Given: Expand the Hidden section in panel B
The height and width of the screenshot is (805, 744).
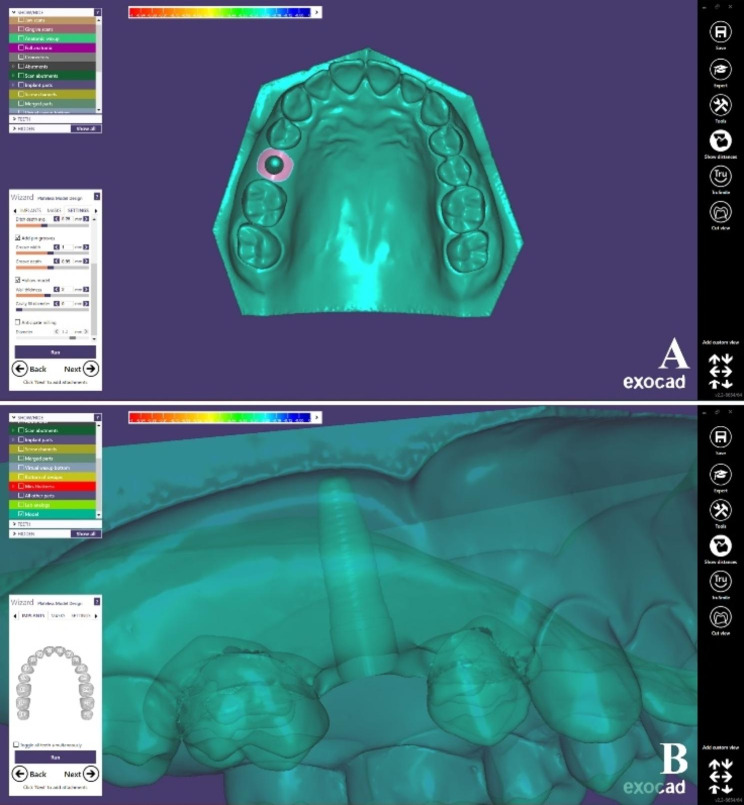Looking at the screenshot, I should coord(14,533).
